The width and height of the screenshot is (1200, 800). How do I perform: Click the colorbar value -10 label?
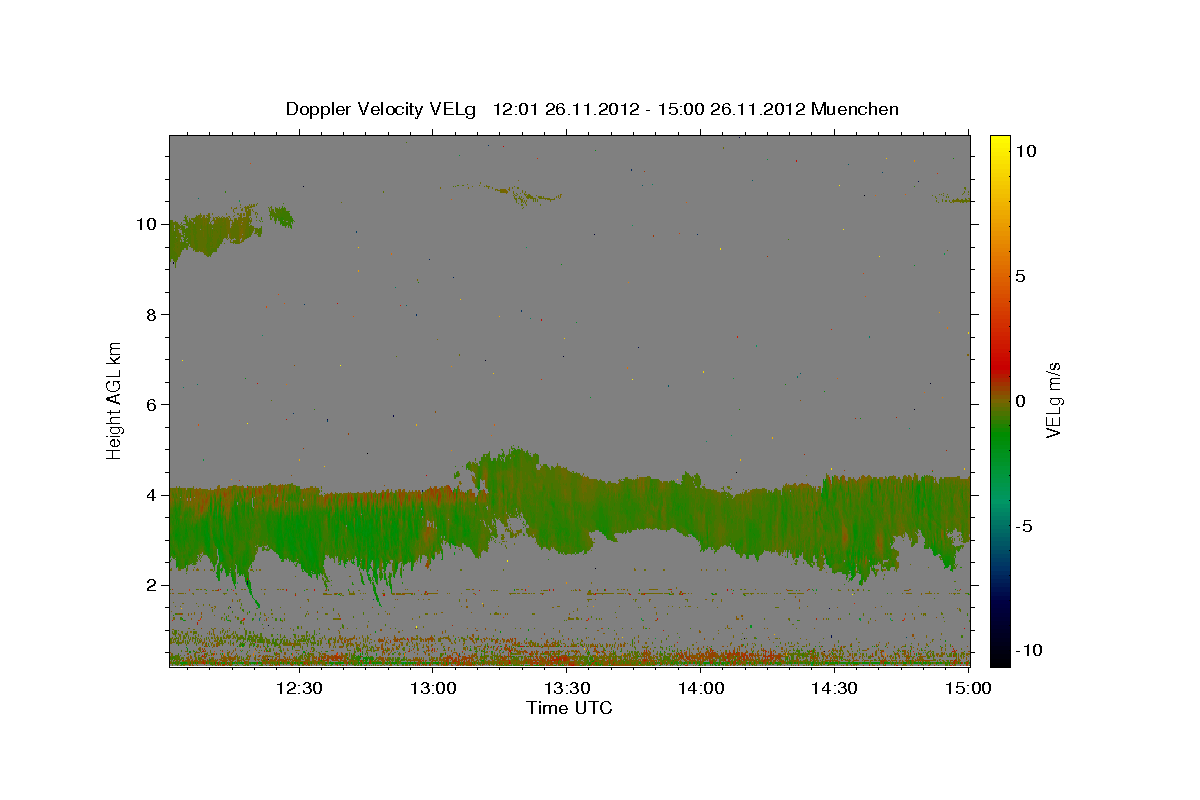click(1028, 651)
